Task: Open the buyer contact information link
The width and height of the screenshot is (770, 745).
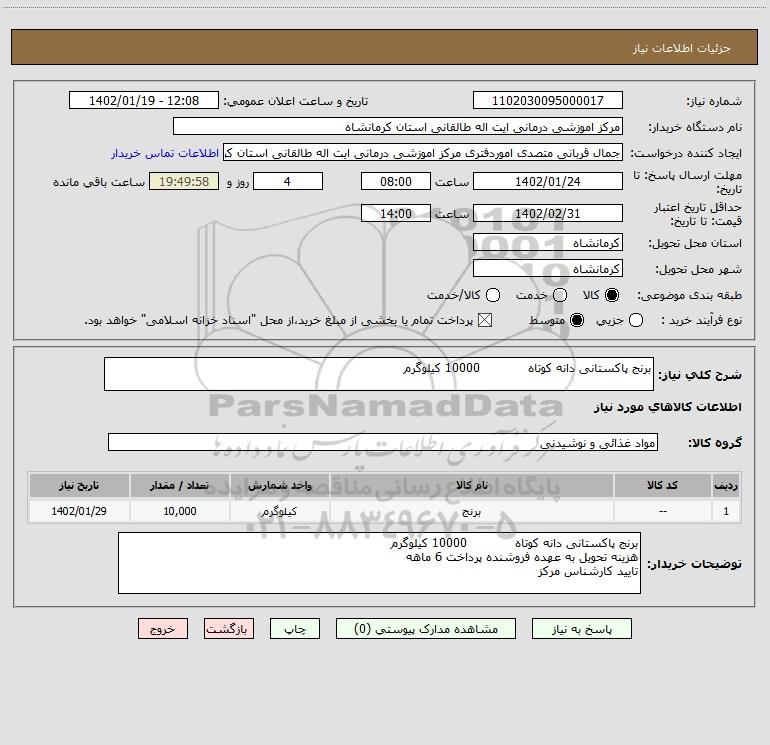Action: click(x=165, y=153)
